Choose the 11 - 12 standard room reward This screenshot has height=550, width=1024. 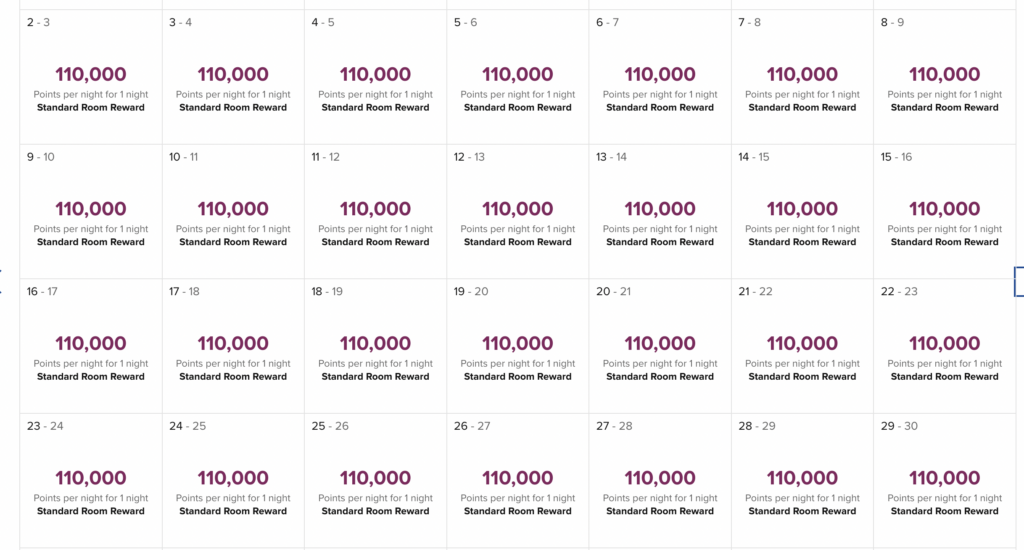pos(375,212)
